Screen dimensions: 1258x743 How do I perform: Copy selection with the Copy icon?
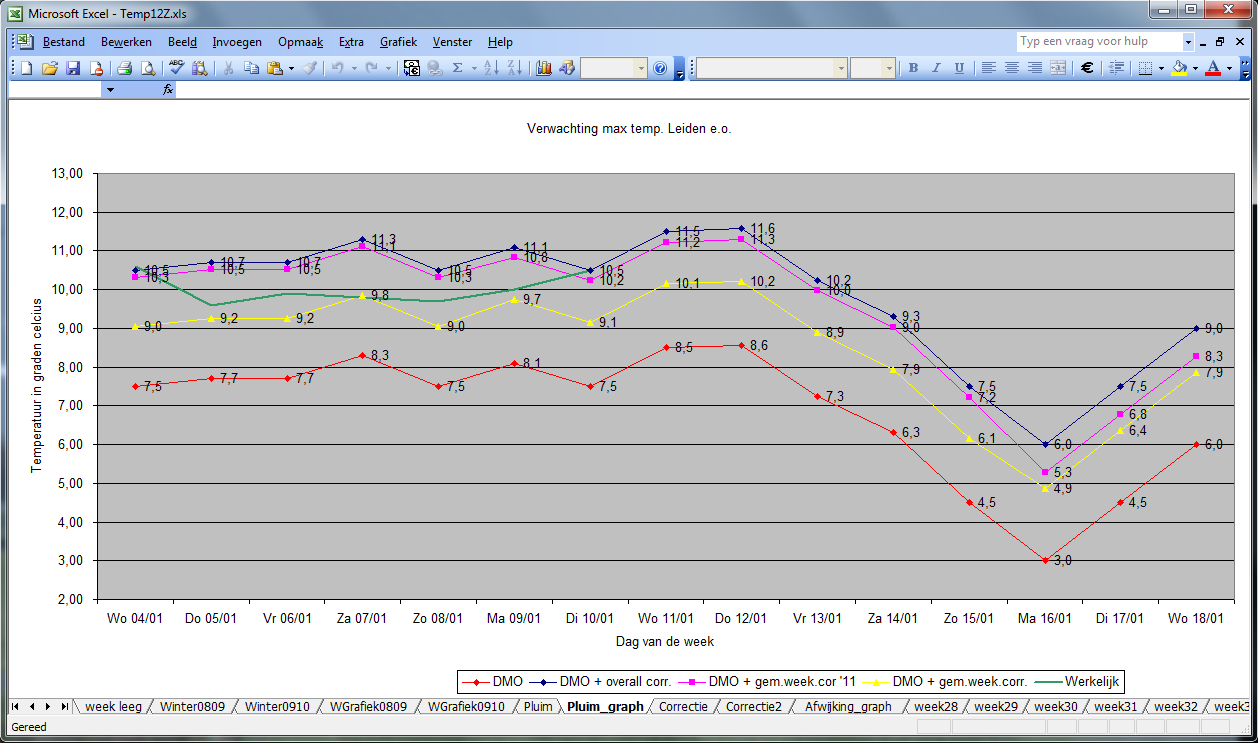pos(251,68)
